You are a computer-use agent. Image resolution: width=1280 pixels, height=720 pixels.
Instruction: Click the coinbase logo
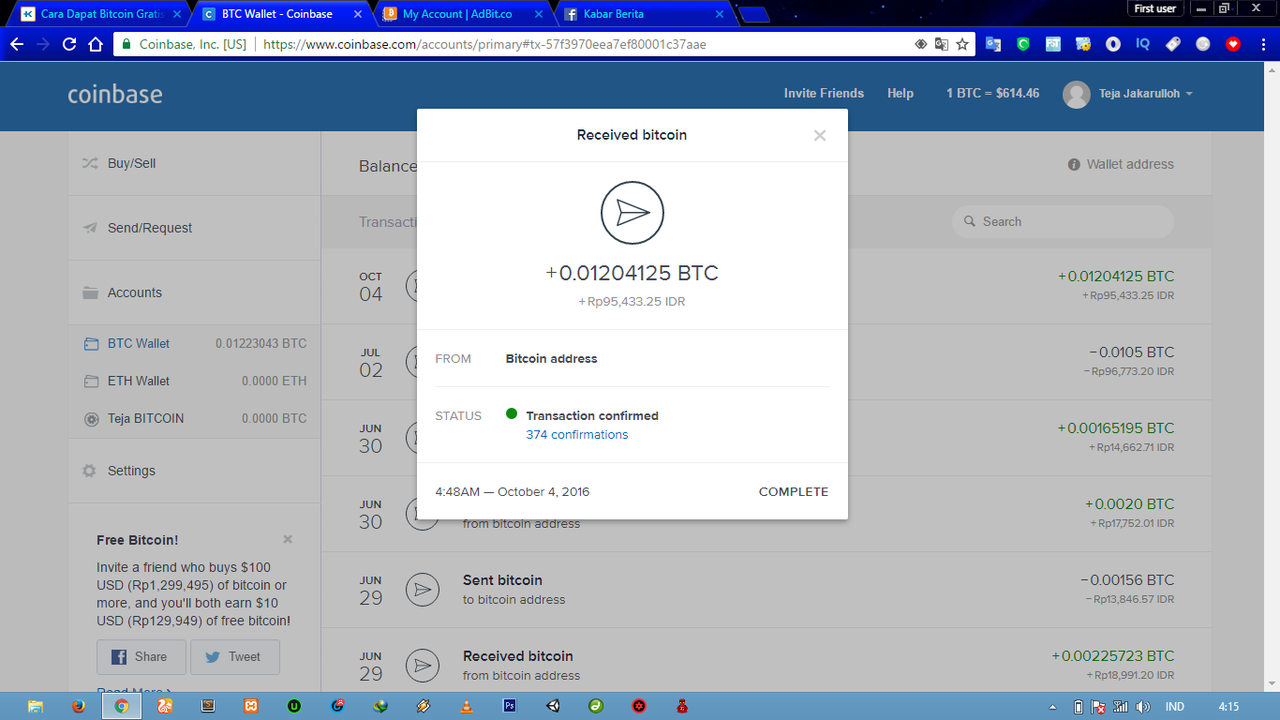point(115,94)
